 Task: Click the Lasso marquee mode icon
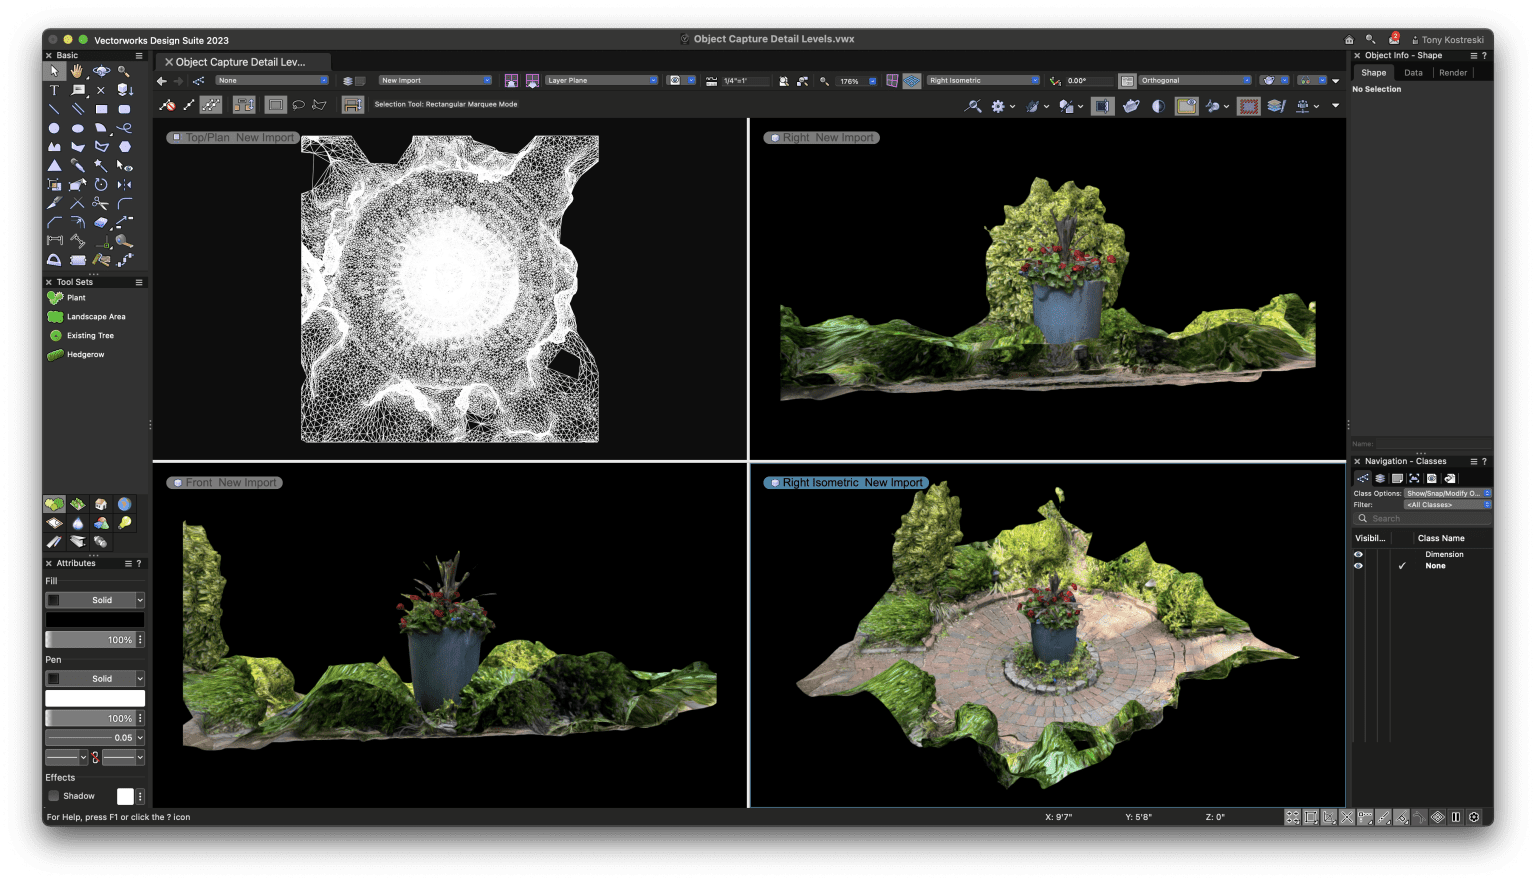pos(298,104)
